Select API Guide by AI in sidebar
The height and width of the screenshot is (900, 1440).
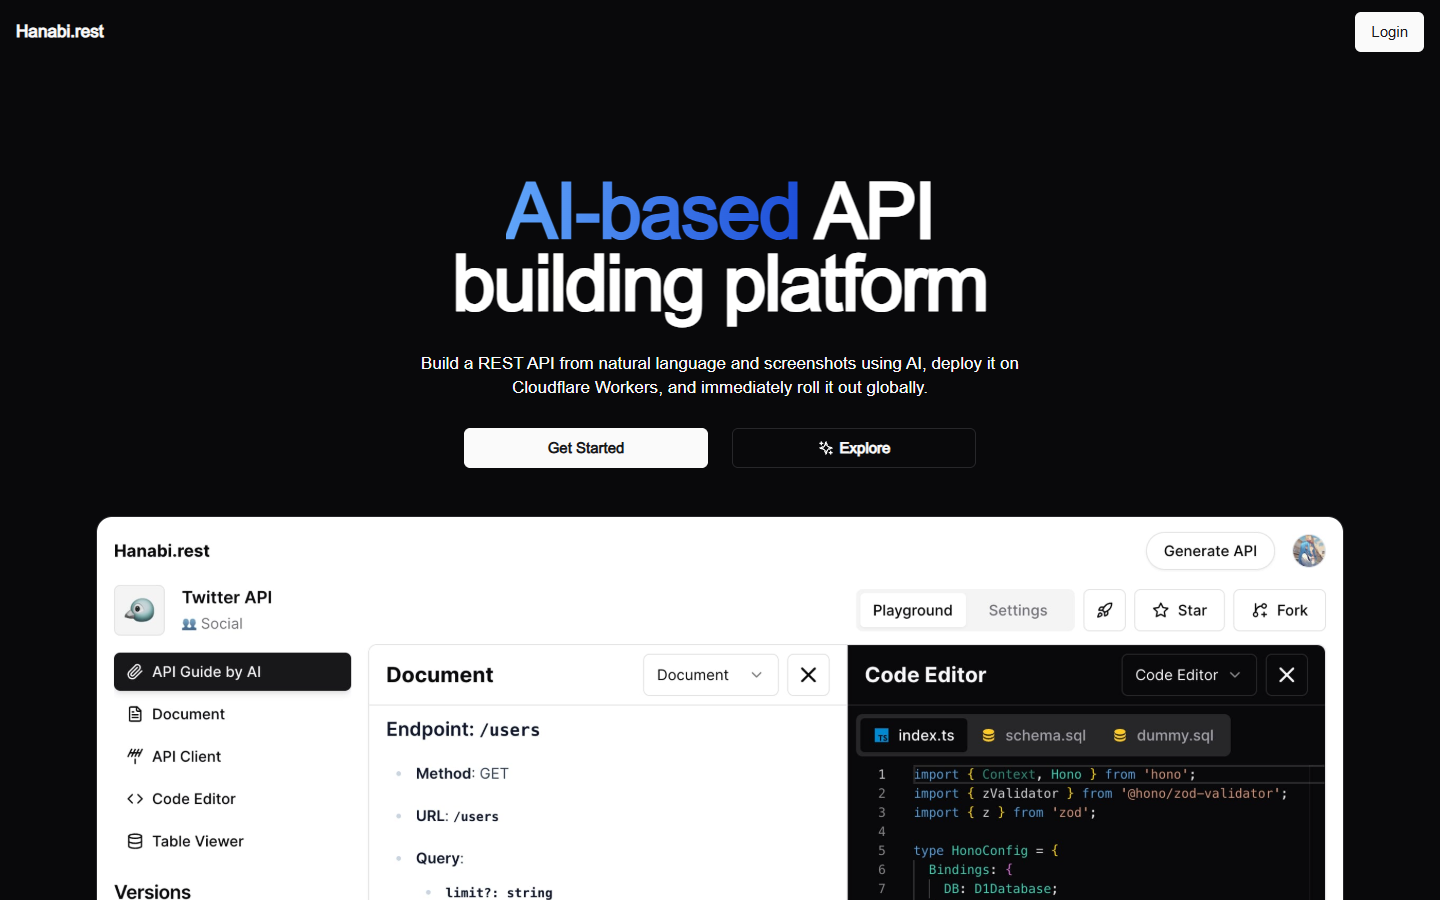coord(232,672)
